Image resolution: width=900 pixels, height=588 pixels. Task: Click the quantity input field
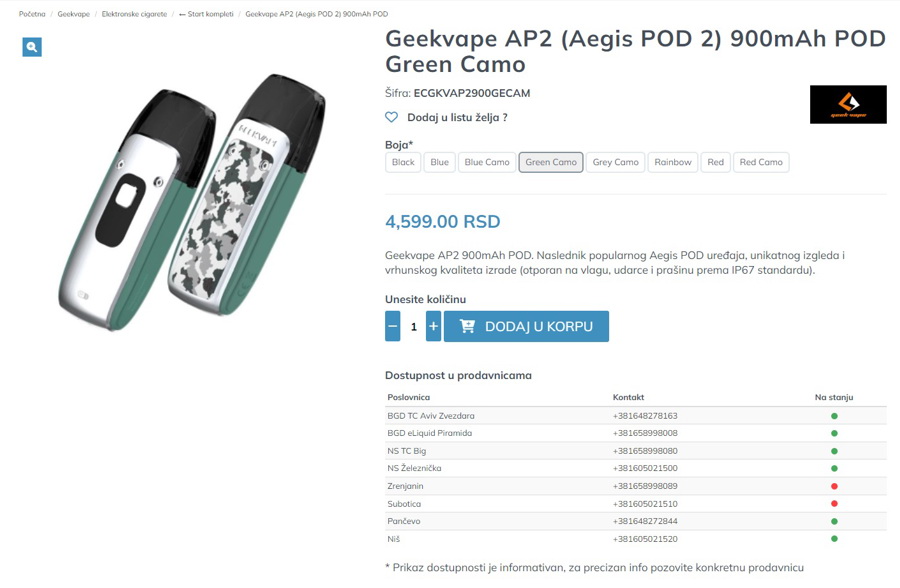pyautogui.click(x=413, y=326)
